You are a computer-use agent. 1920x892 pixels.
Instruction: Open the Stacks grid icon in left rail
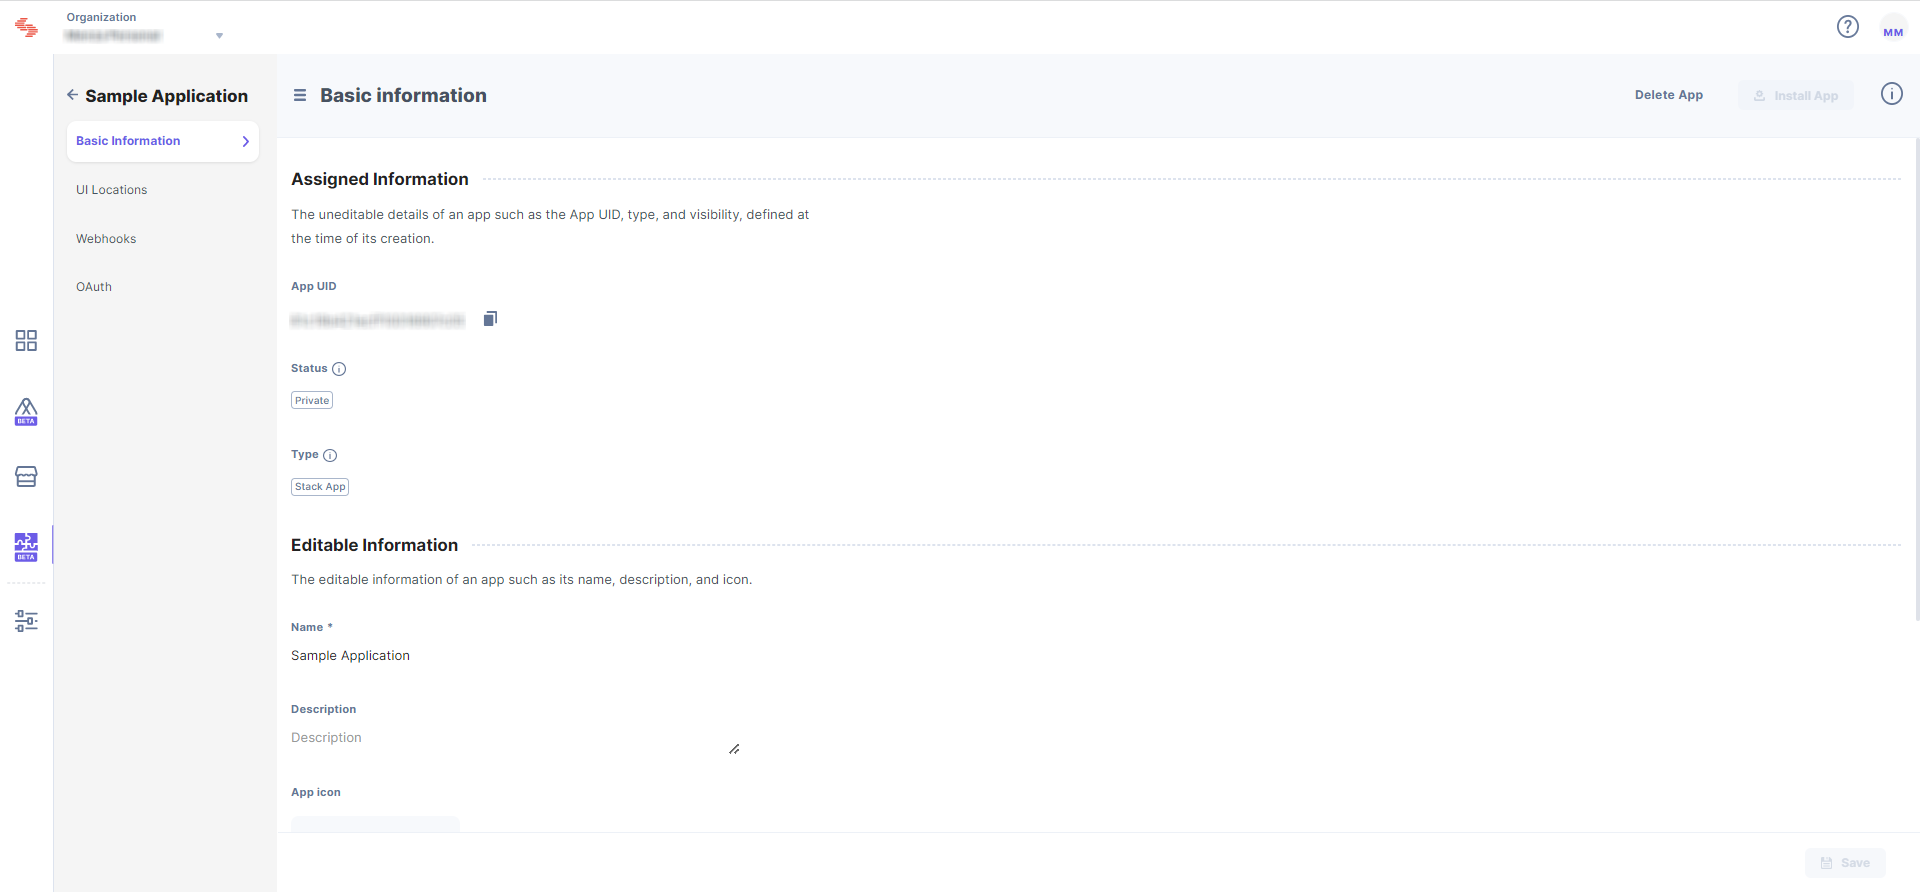click(26, 341)
